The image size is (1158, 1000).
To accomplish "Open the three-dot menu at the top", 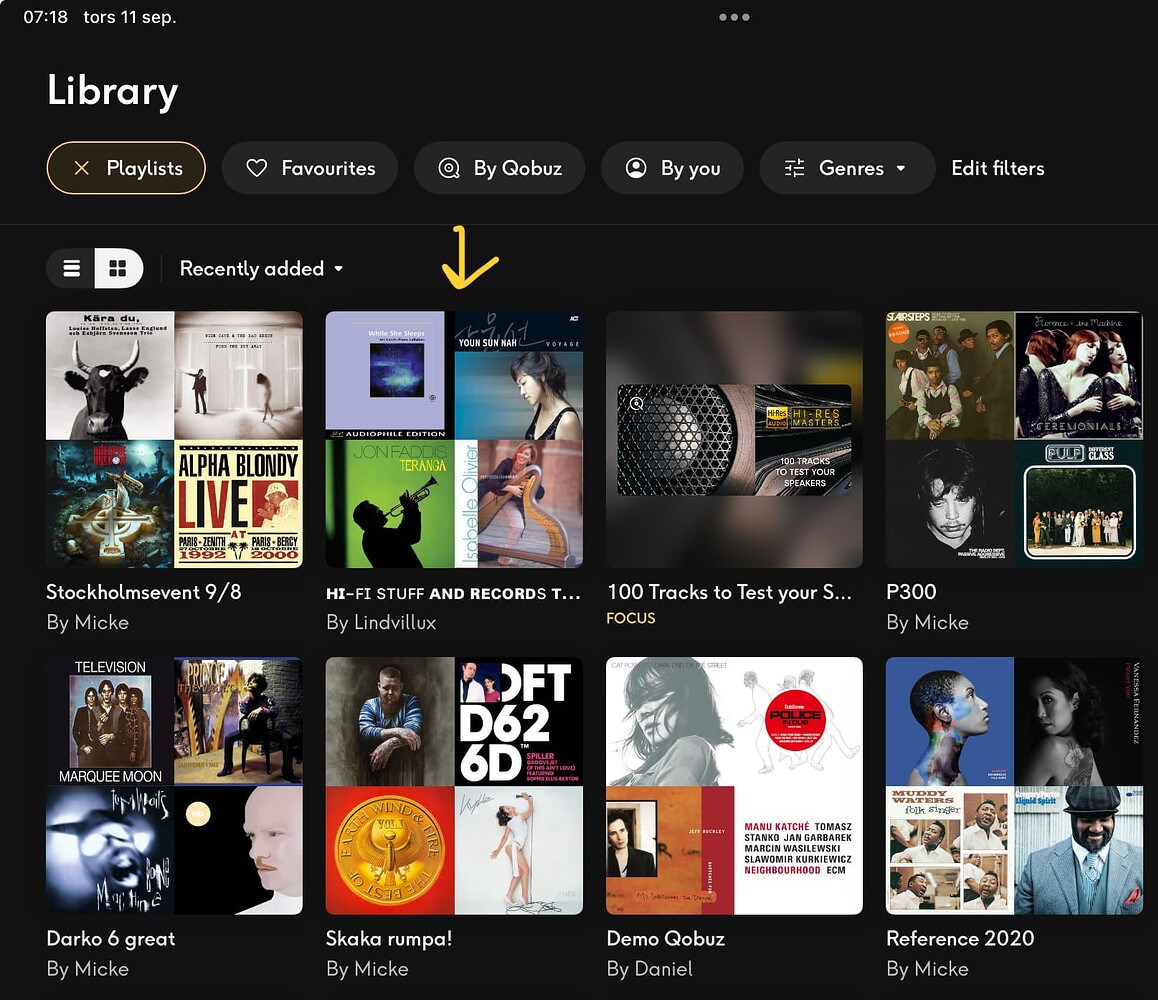I will pyautogui.click(x=734, y=17).
